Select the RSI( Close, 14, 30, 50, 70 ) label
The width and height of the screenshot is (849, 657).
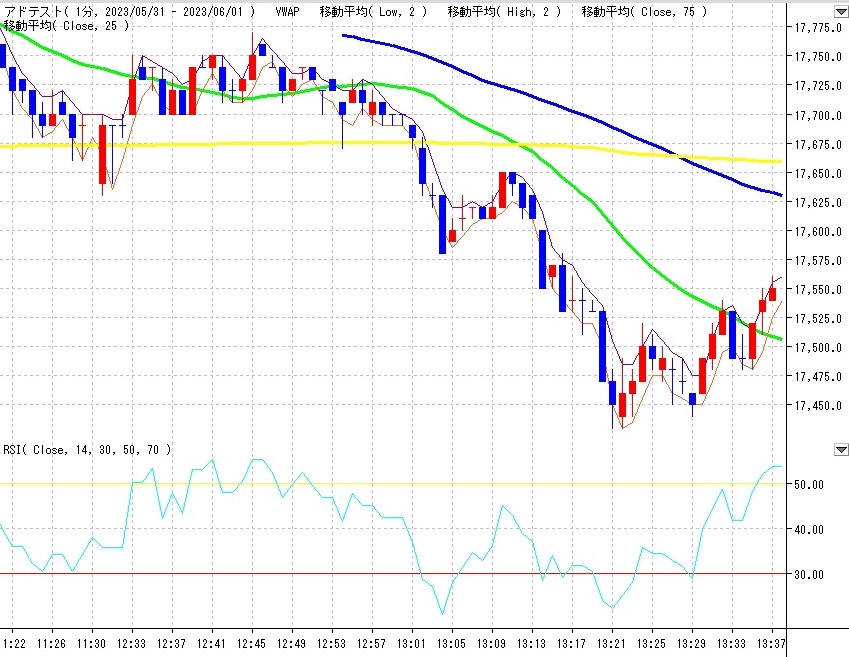[x=88, y=450]
